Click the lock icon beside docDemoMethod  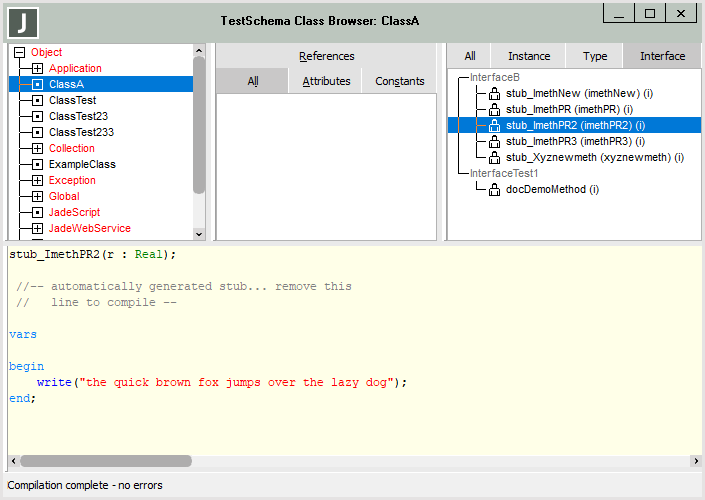pos(494,189)
